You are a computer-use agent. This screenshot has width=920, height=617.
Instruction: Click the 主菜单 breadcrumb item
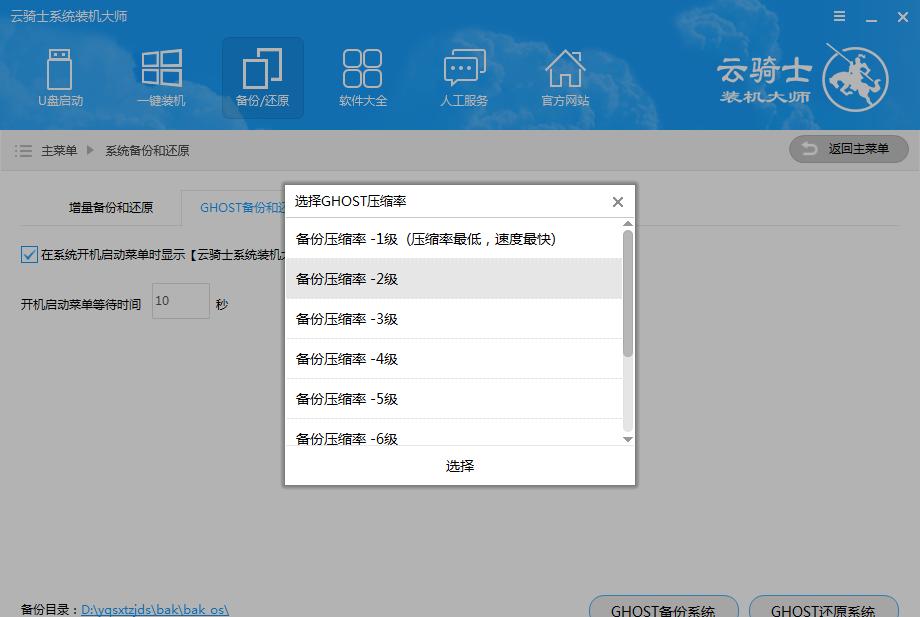pyautogui.click(x=59, y=151)
